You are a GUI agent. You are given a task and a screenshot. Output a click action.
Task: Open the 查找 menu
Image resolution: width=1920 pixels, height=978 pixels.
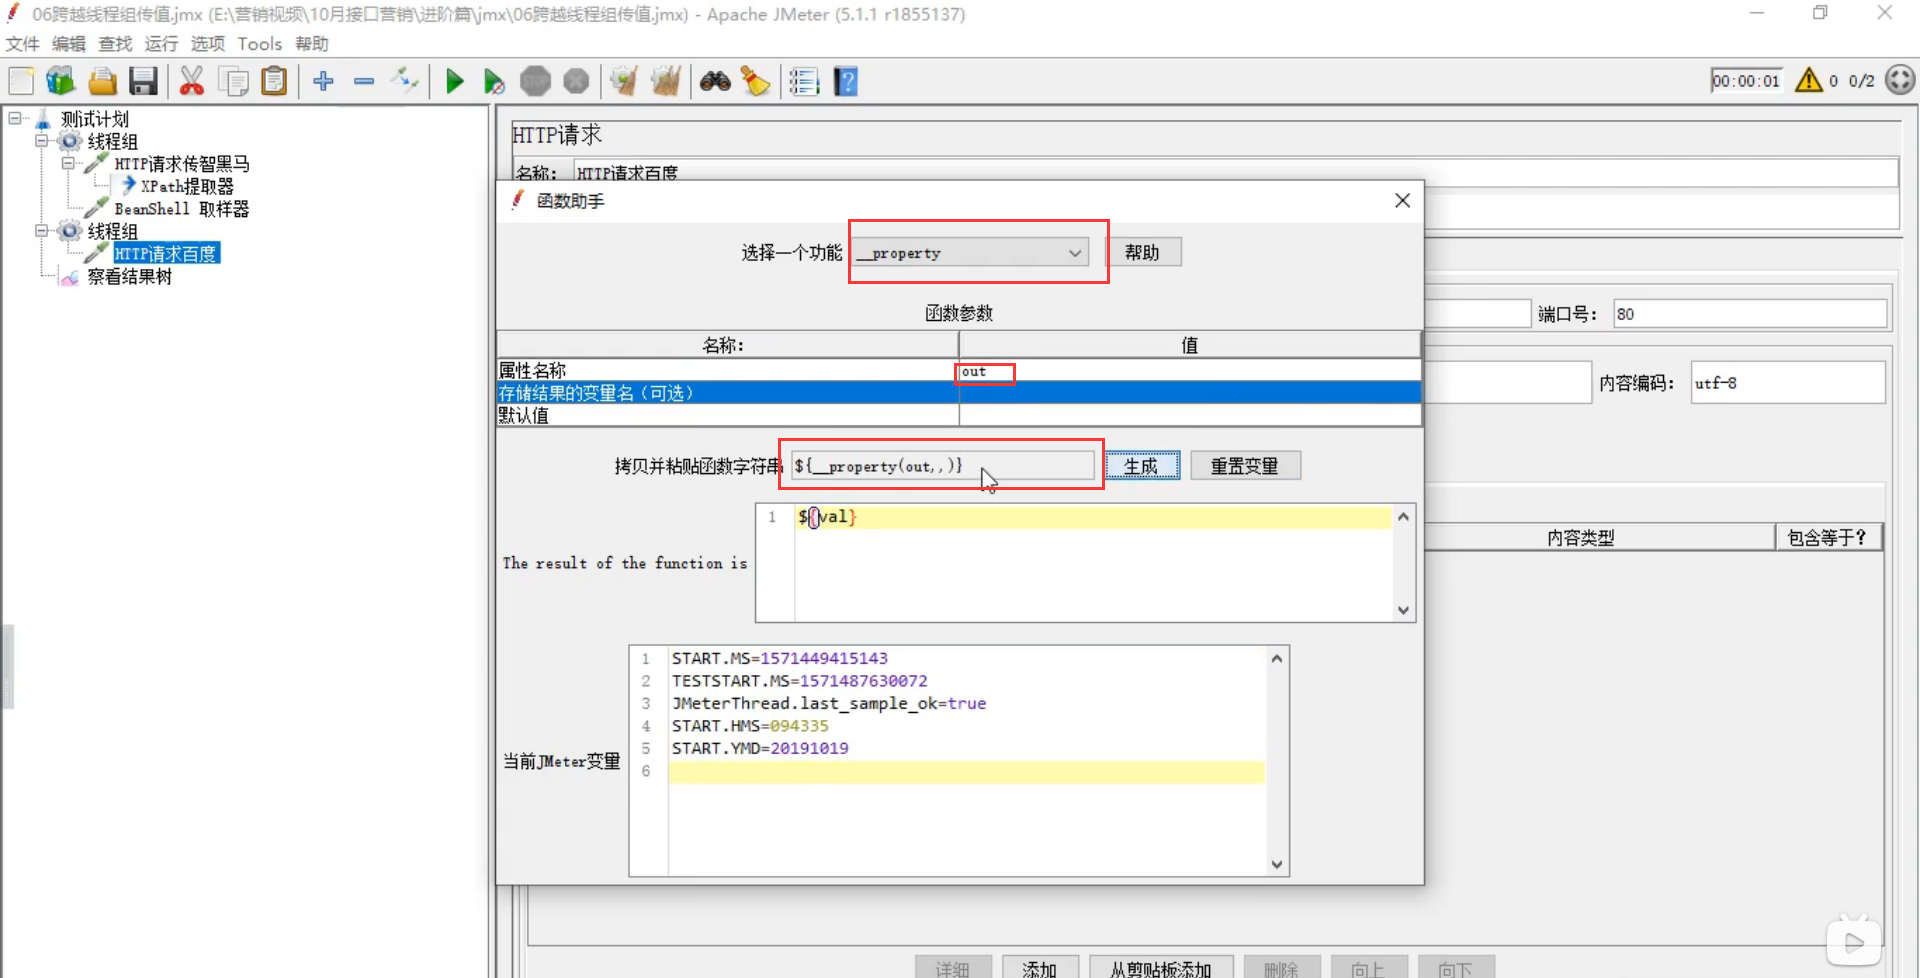(x=115, y=44)
